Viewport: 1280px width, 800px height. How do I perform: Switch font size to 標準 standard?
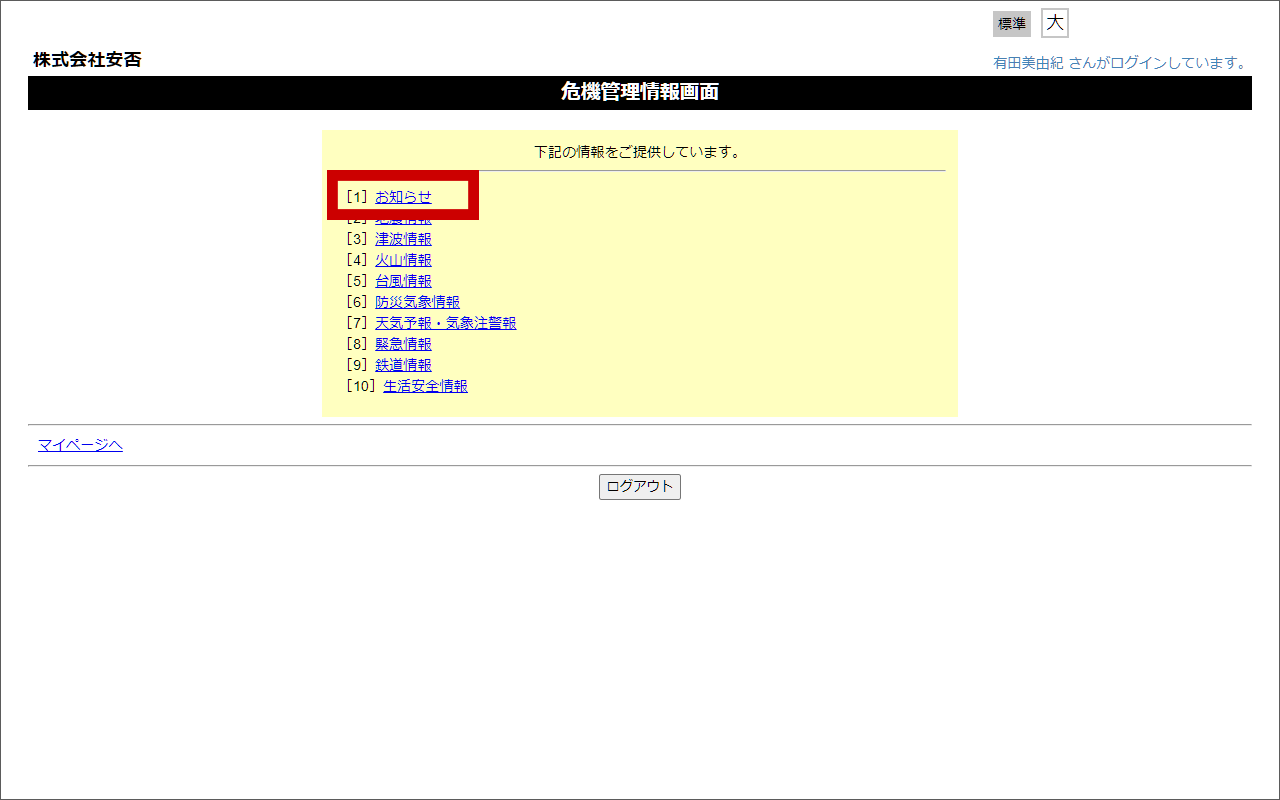coord(1011,23)
